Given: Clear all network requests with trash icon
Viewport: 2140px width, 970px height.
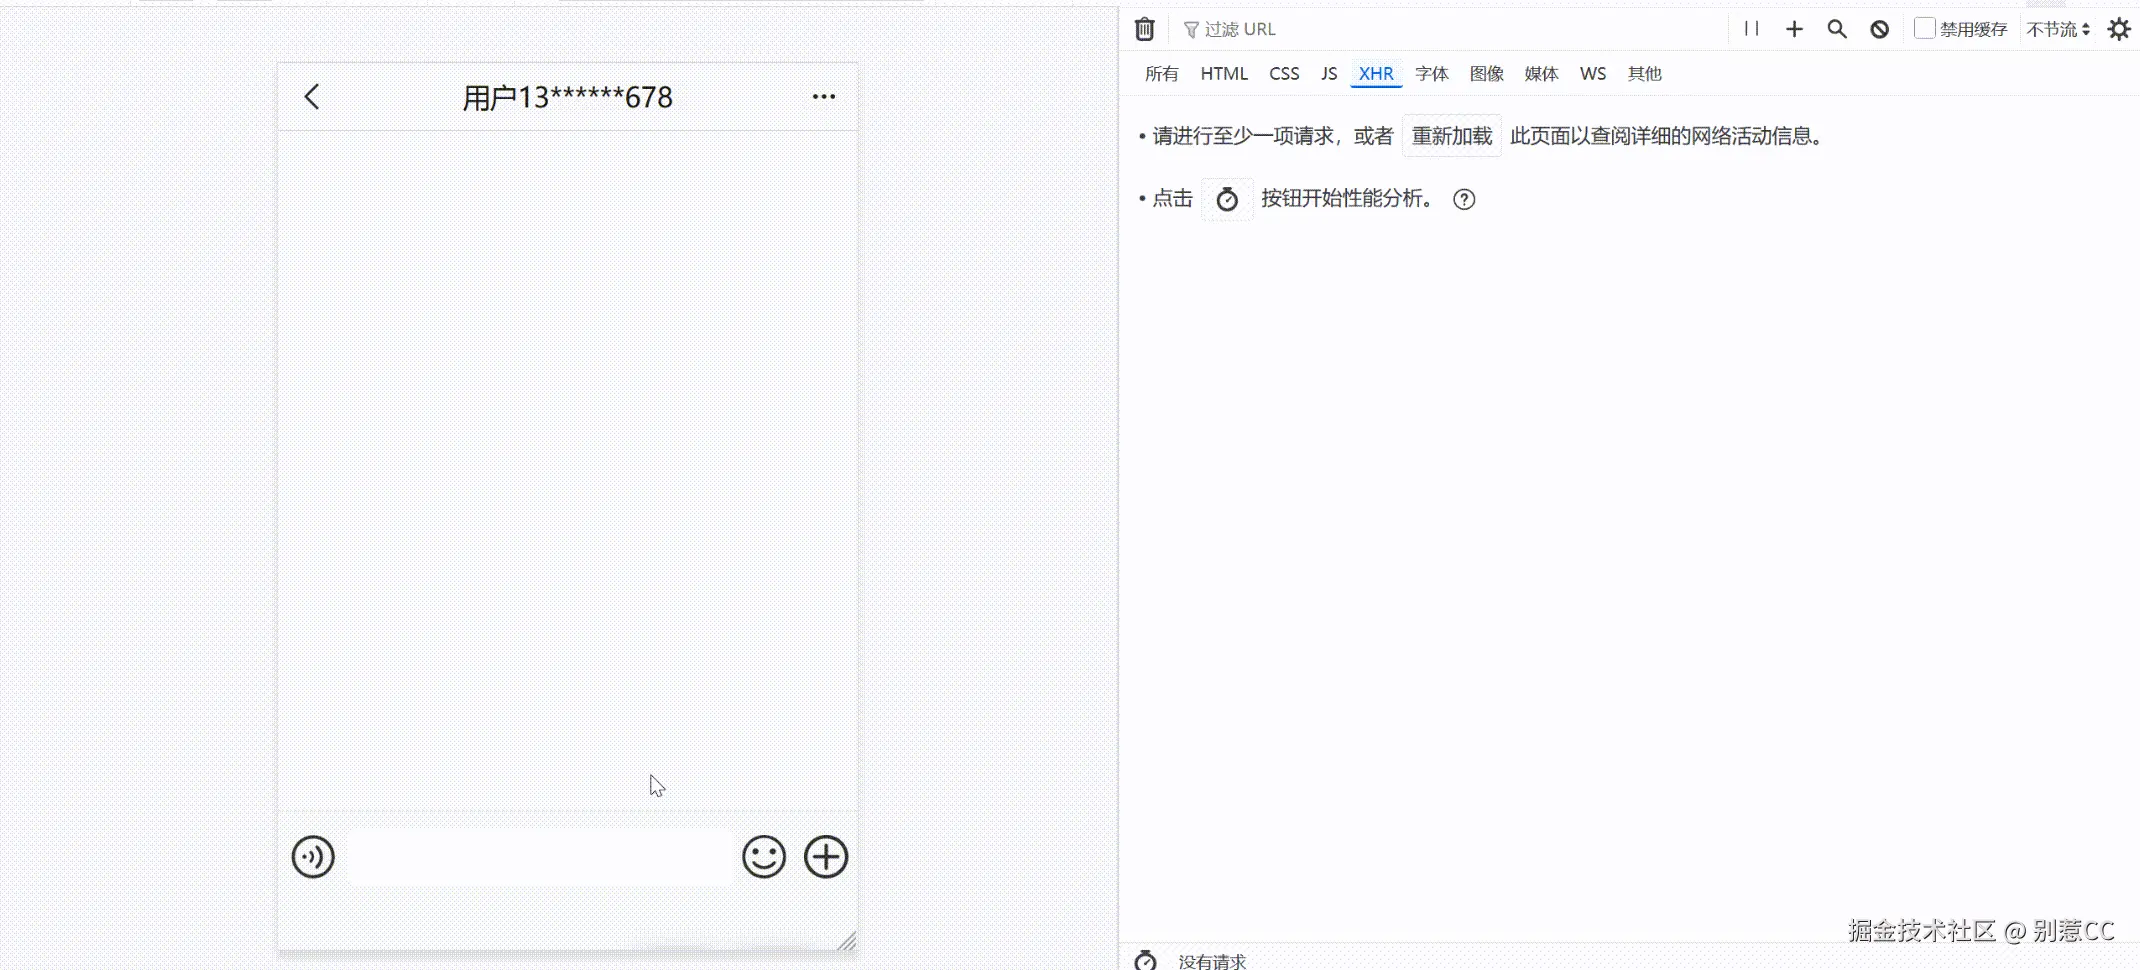Looking at the screenshot, I should [x=1144, y=29].
